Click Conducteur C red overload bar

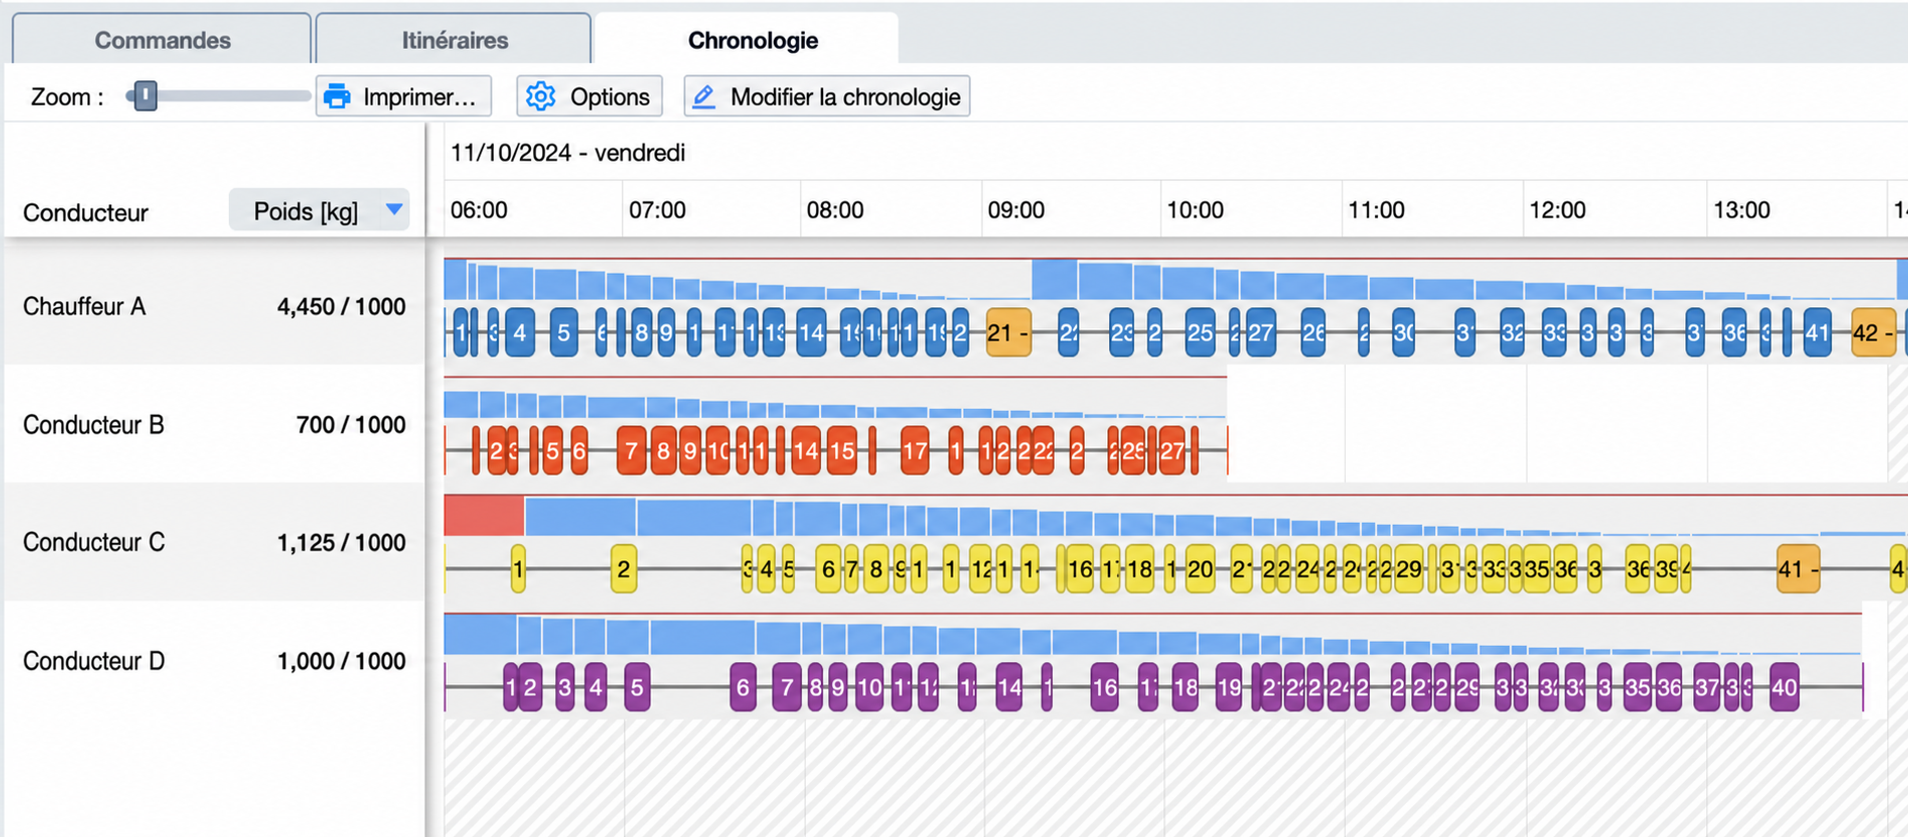484,515
